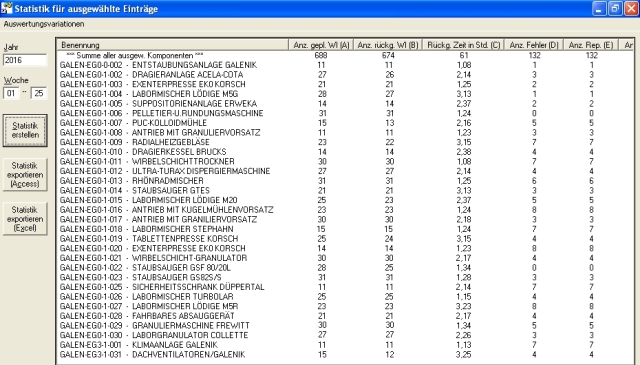The height and width of the screenshot is (365, 640).
Task: Select row DRAGIERKESSEL BRUCKS
Action: coord(344,152)
